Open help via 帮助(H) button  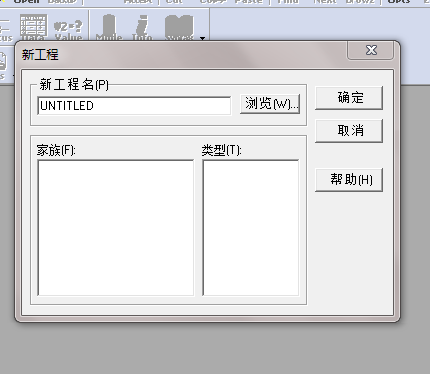[x=349, y=180]
